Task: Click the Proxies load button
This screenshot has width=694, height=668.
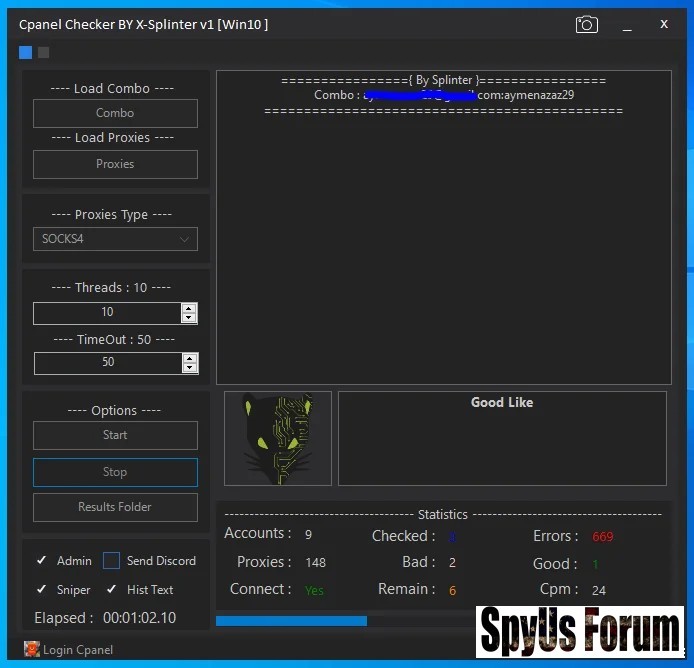Action: pyautogui.click(x=115, y=164)
